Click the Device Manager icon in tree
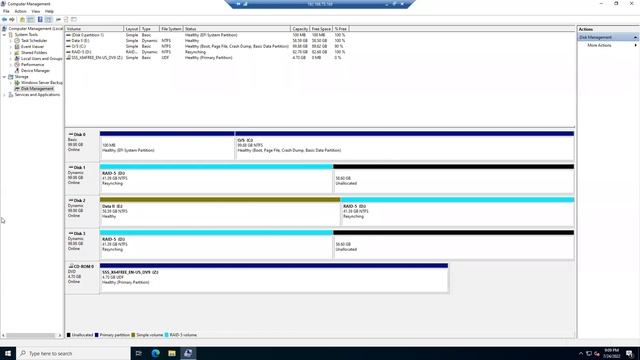640x360 pixels. click(x=17, y=71)
